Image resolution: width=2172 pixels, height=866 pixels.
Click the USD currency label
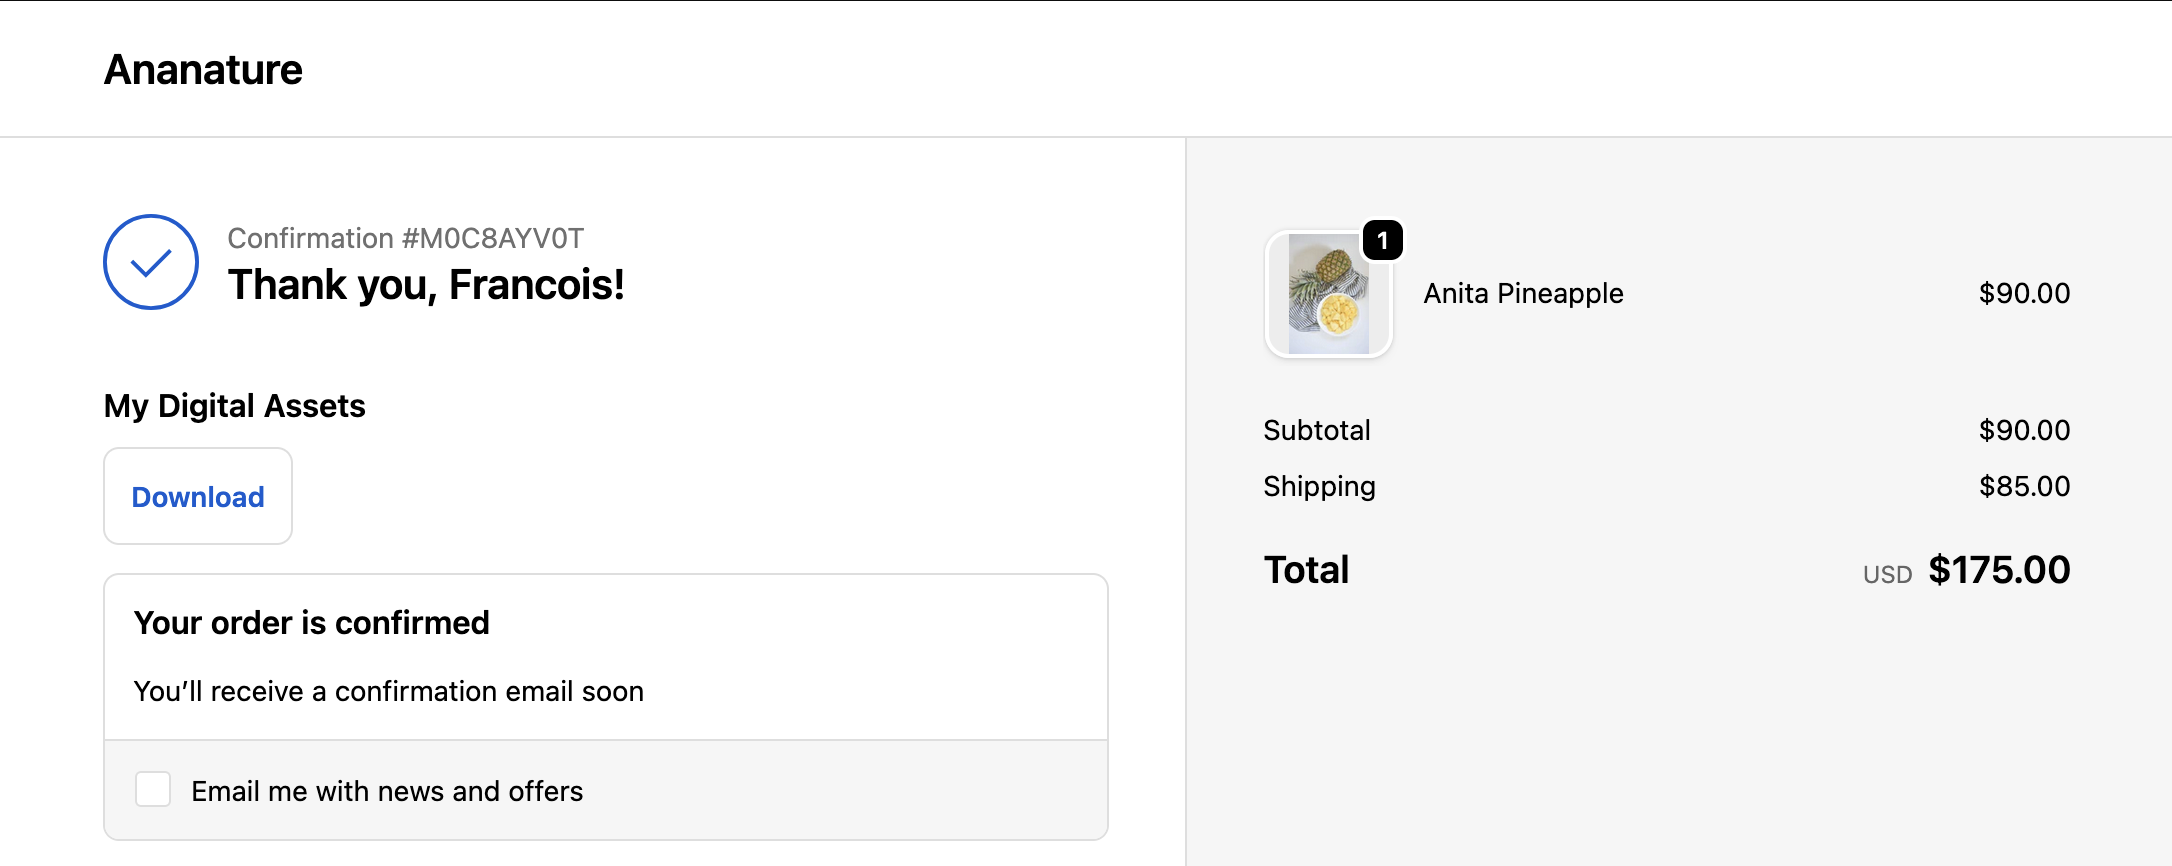point(1886,573)
